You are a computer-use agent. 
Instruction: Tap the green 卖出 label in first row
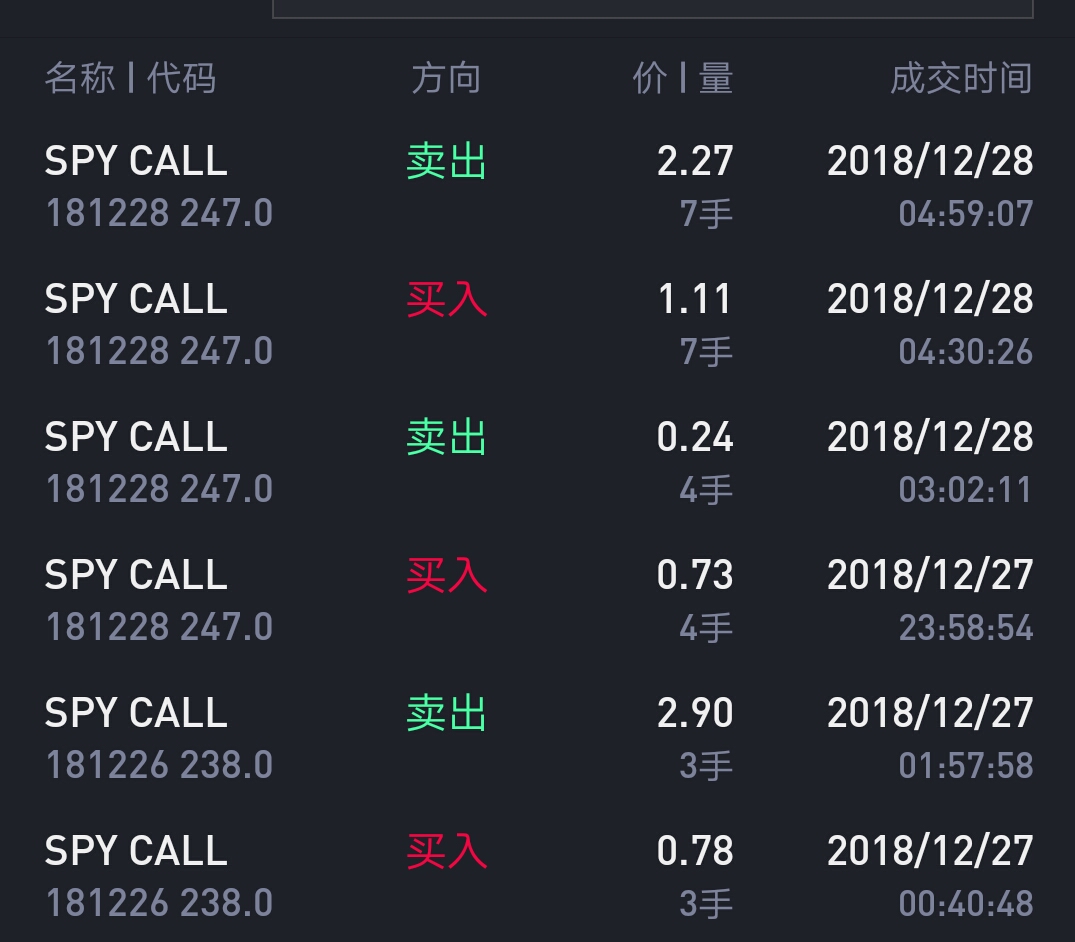(x=446, y=161)
